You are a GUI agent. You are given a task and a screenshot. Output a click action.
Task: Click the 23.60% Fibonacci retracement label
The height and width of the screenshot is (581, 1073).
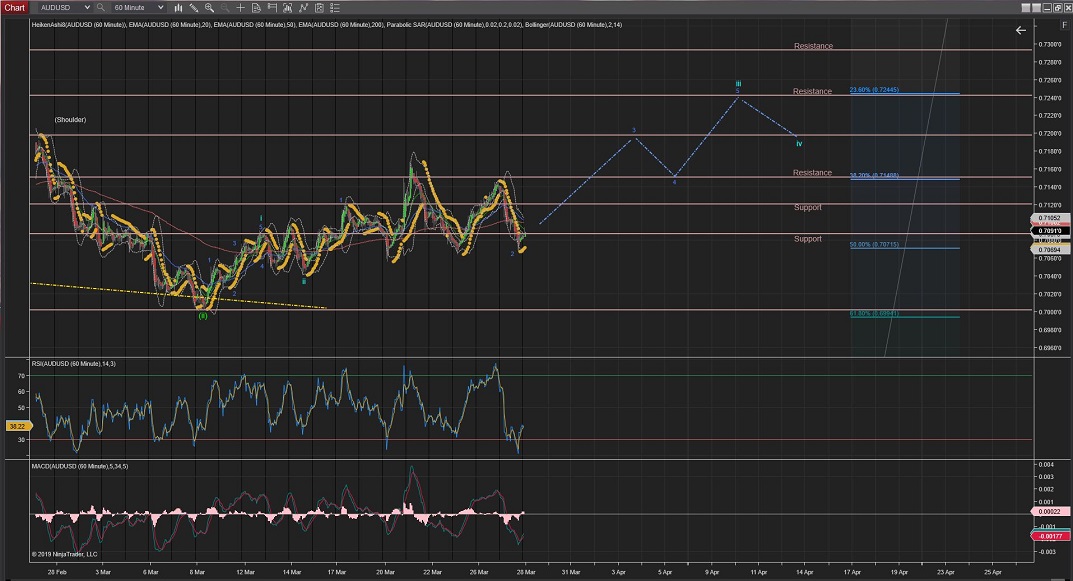click(873, 90)
